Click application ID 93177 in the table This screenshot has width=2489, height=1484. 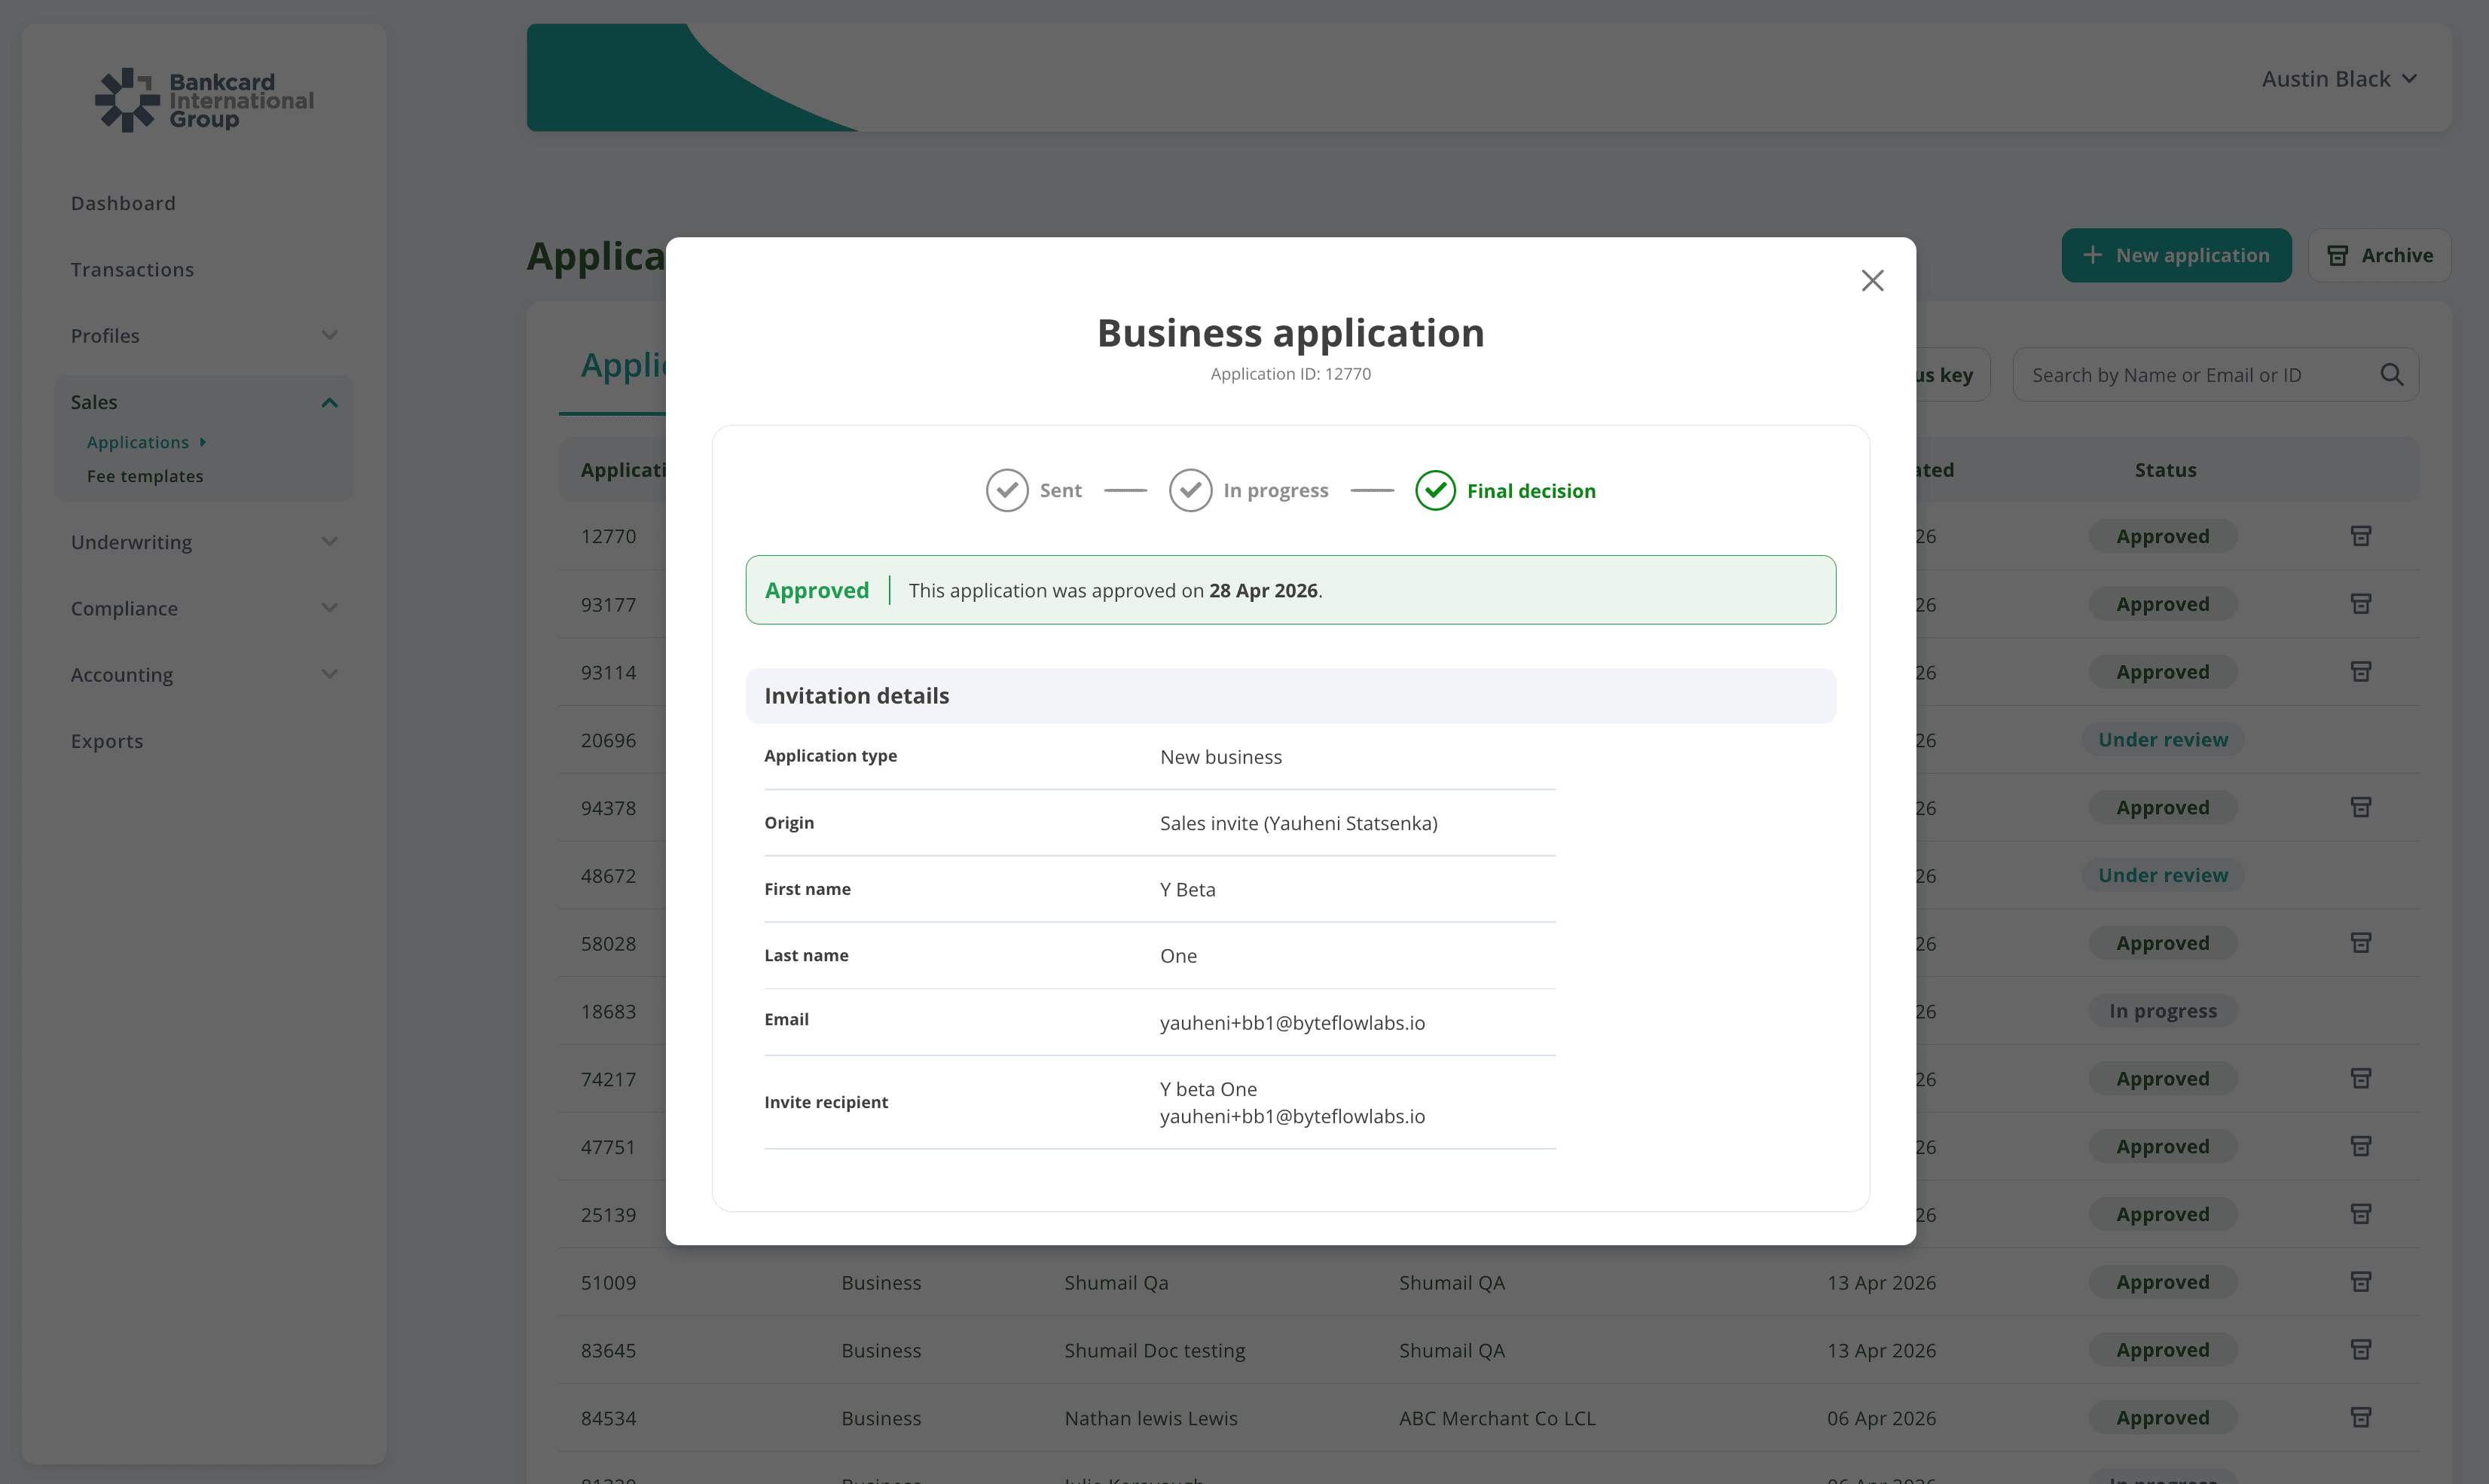tap(608, 604)
